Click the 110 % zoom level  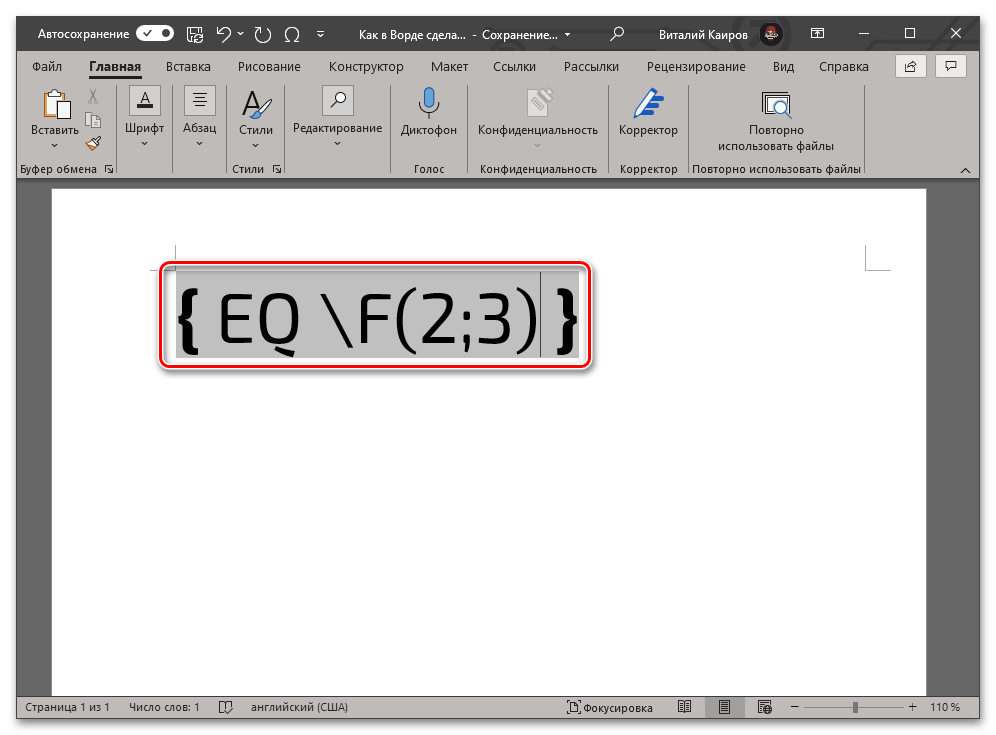(x=945, y=707)
